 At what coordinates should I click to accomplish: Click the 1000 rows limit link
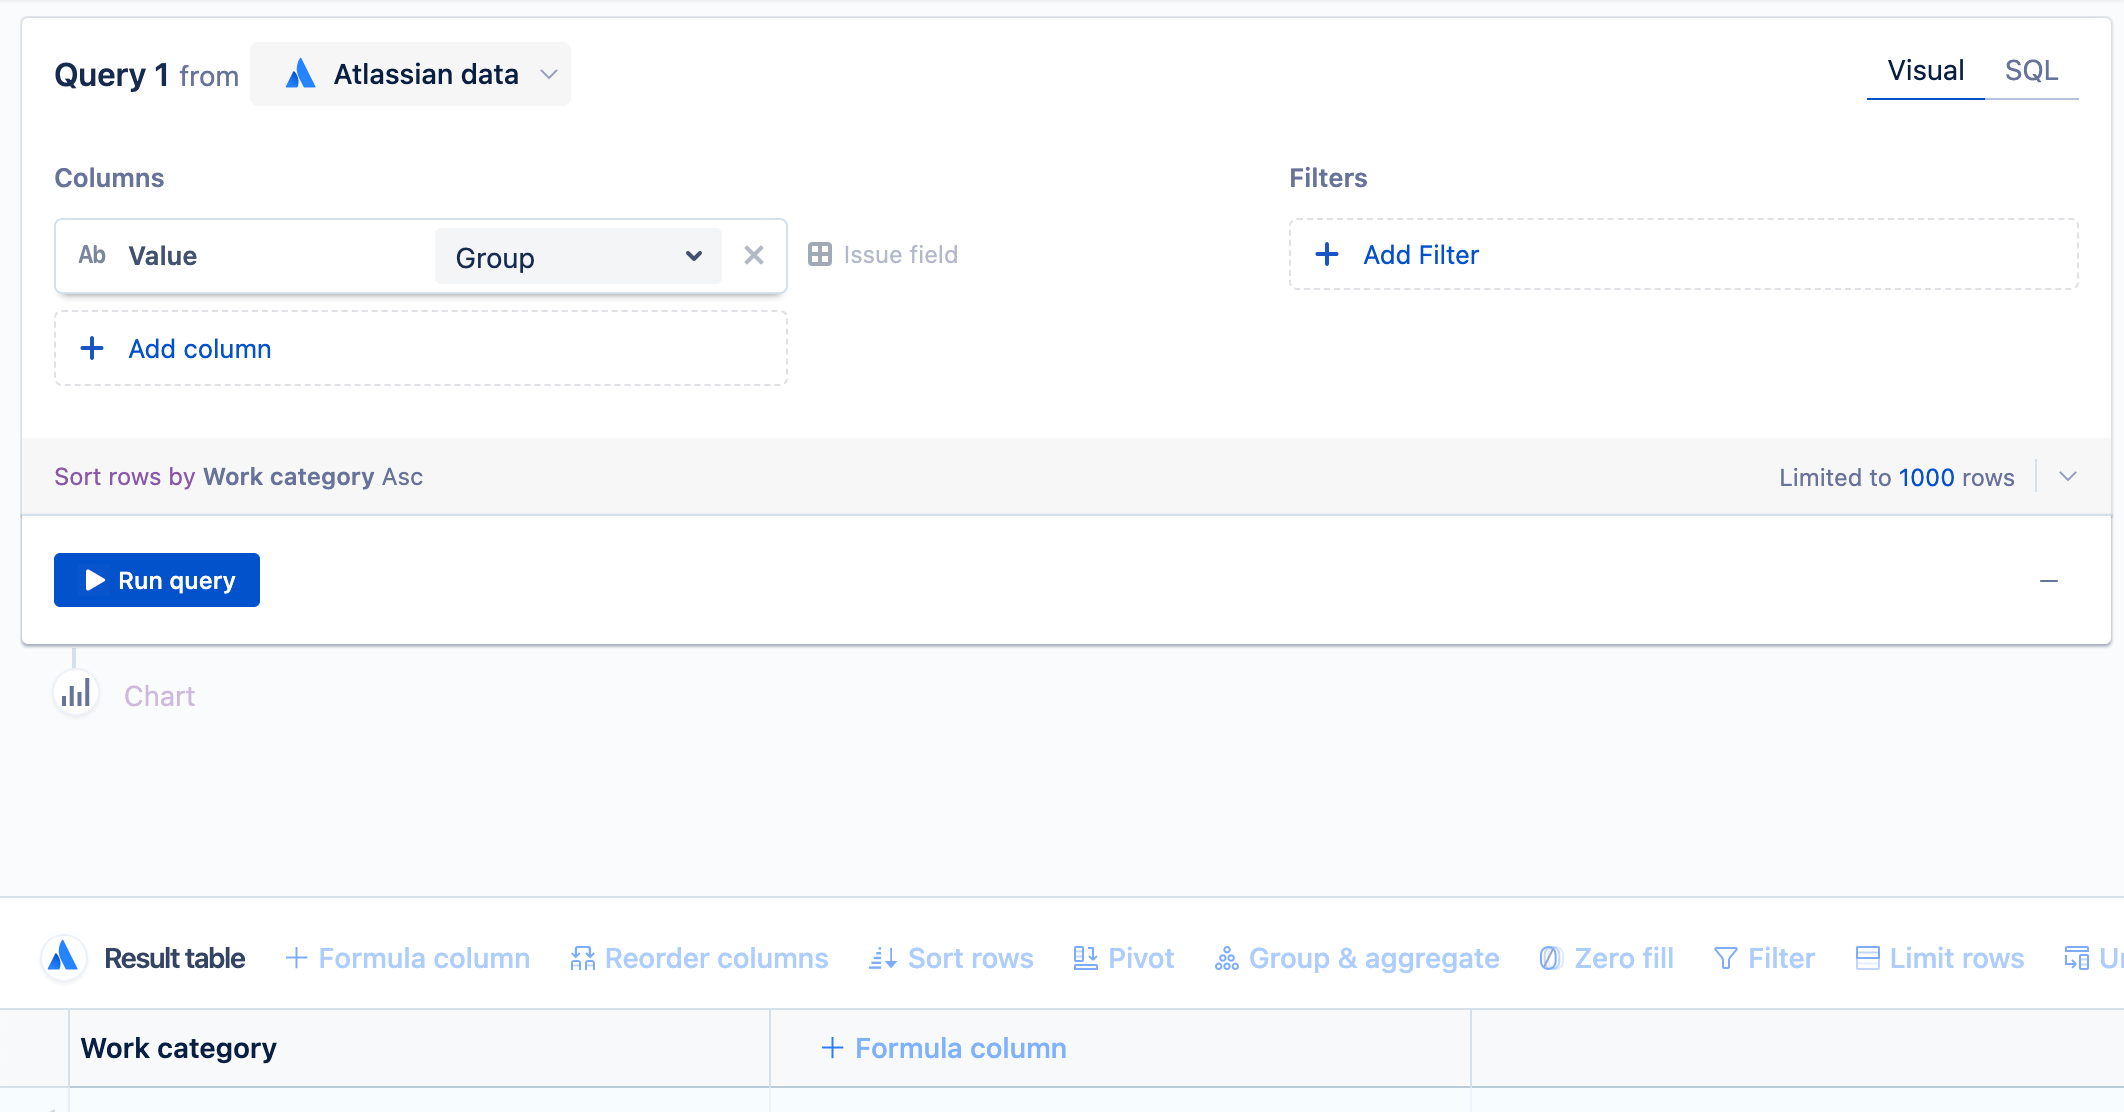coord(1926,477)
